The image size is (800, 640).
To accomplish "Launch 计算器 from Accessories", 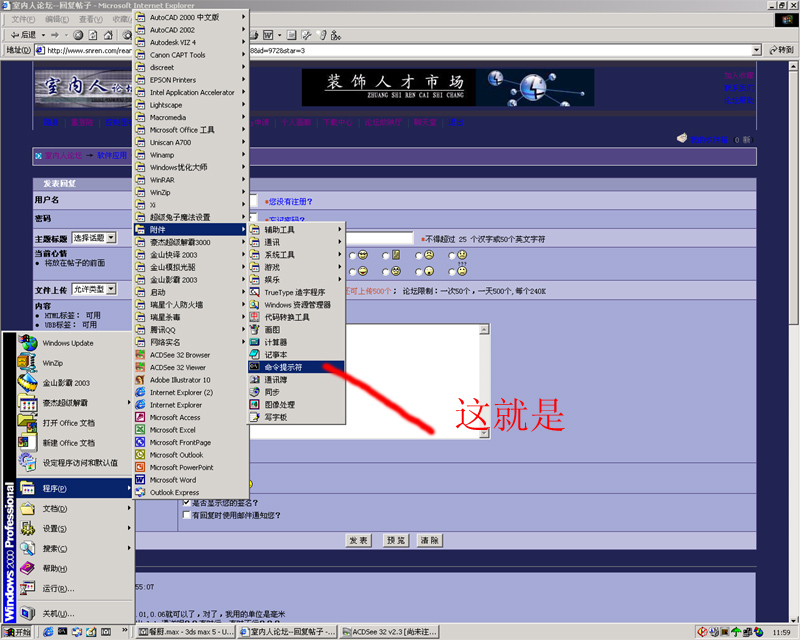I will pyautogui.click(x=296, y=342).
